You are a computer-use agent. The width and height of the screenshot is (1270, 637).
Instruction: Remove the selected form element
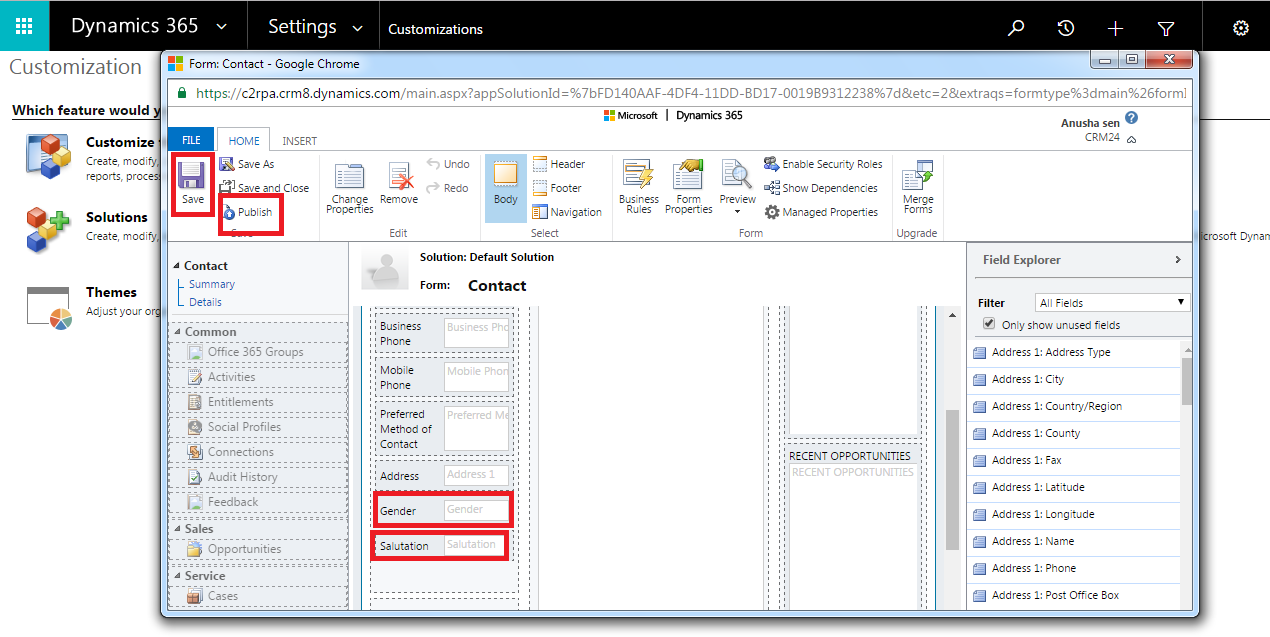click(x=399, y=185)
